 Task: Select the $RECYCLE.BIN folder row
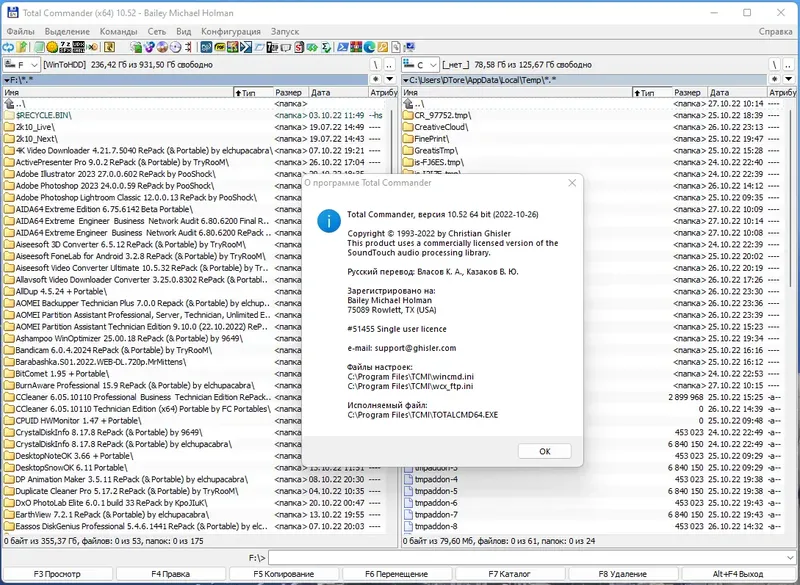[193, 115]
